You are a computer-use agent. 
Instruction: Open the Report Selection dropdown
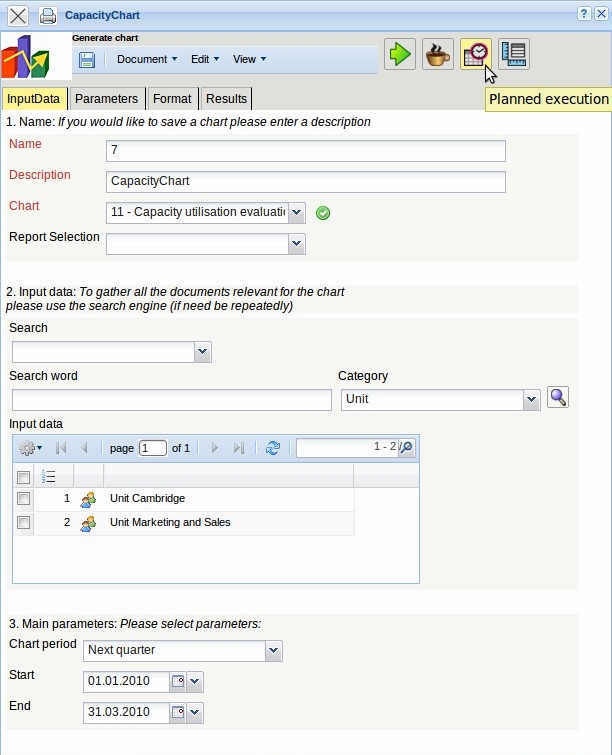pos(296,243)
